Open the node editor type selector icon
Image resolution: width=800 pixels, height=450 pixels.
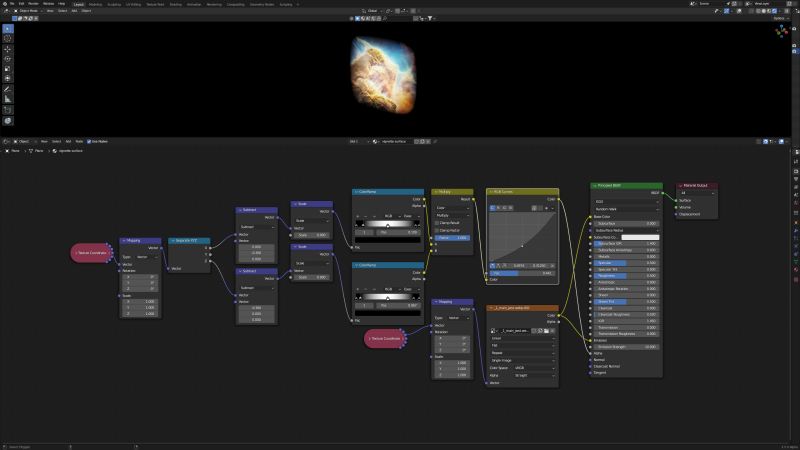tap(6, 141)
